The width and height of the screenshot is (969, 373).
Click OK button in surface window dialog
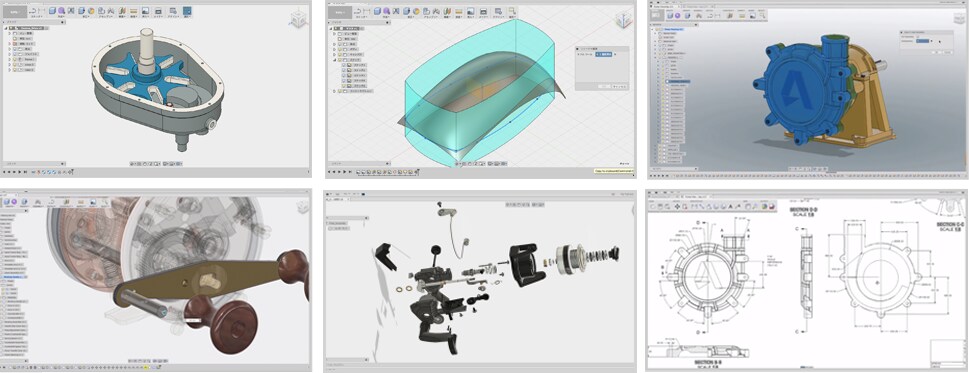[604, 86]
